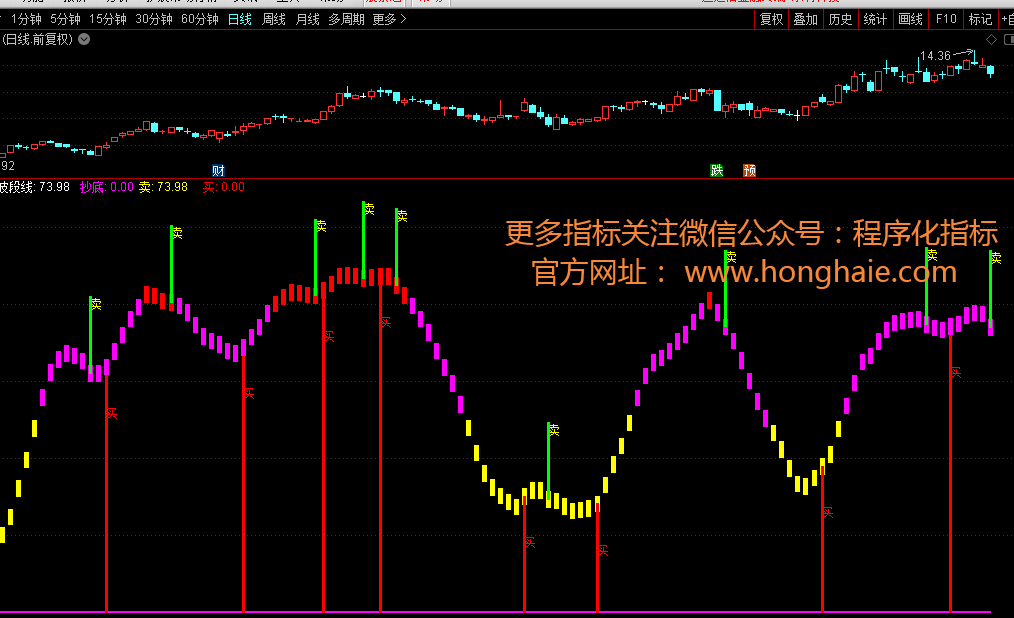
Task: Toggle the 历史 history view
Action: coord(840,19)
